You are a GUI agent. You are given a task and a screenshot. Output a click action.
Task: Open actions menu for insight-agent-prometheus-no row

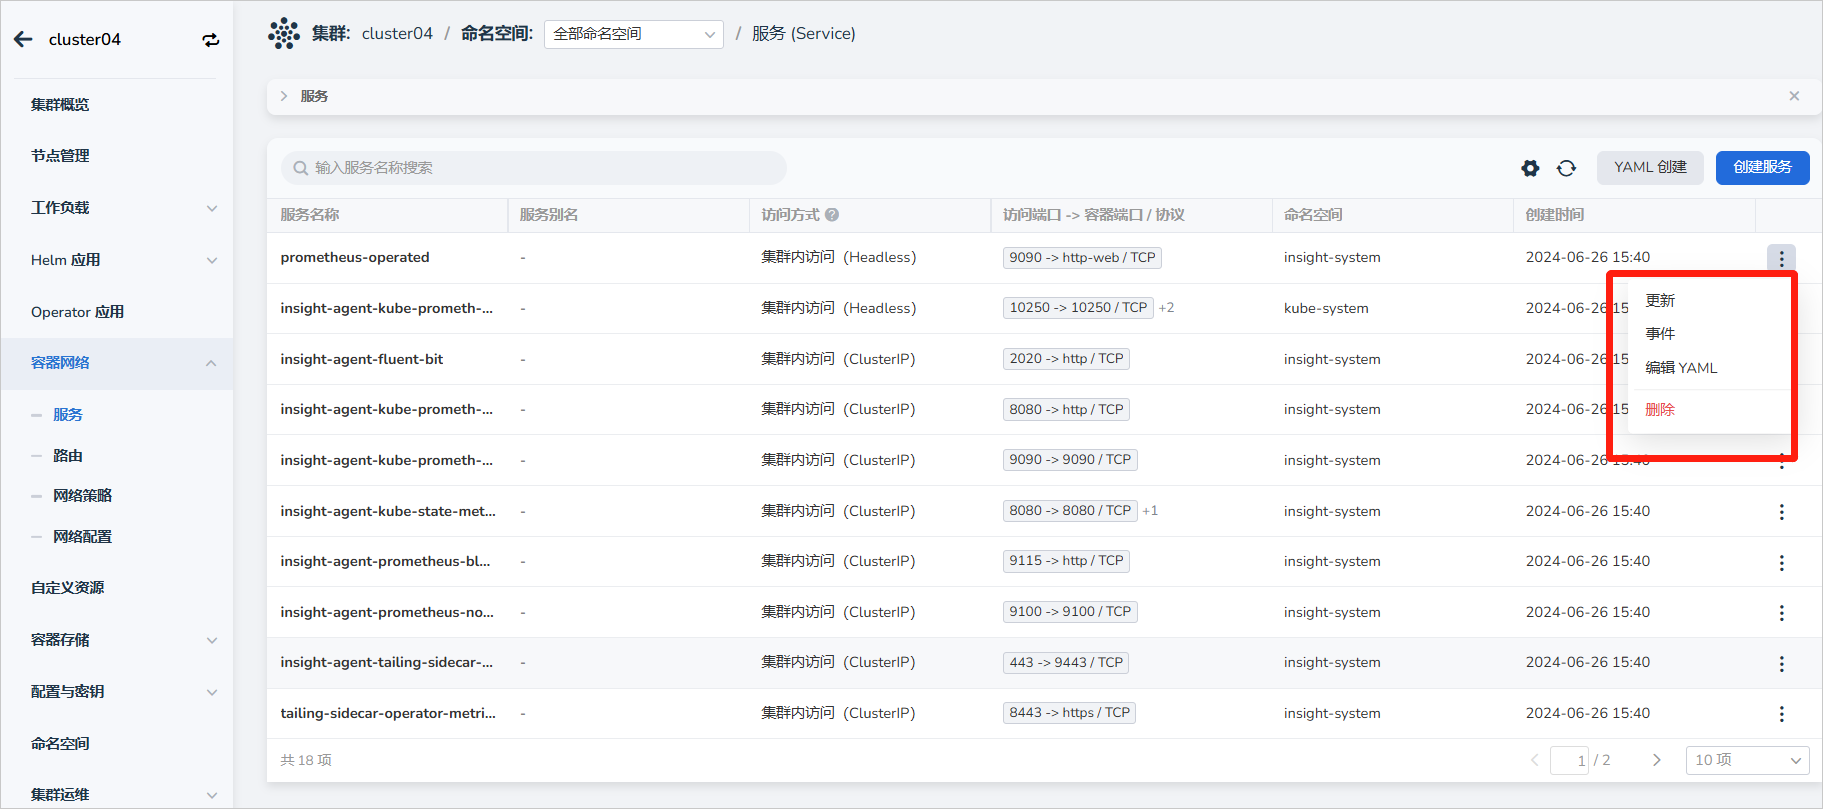click(1781, 613)
